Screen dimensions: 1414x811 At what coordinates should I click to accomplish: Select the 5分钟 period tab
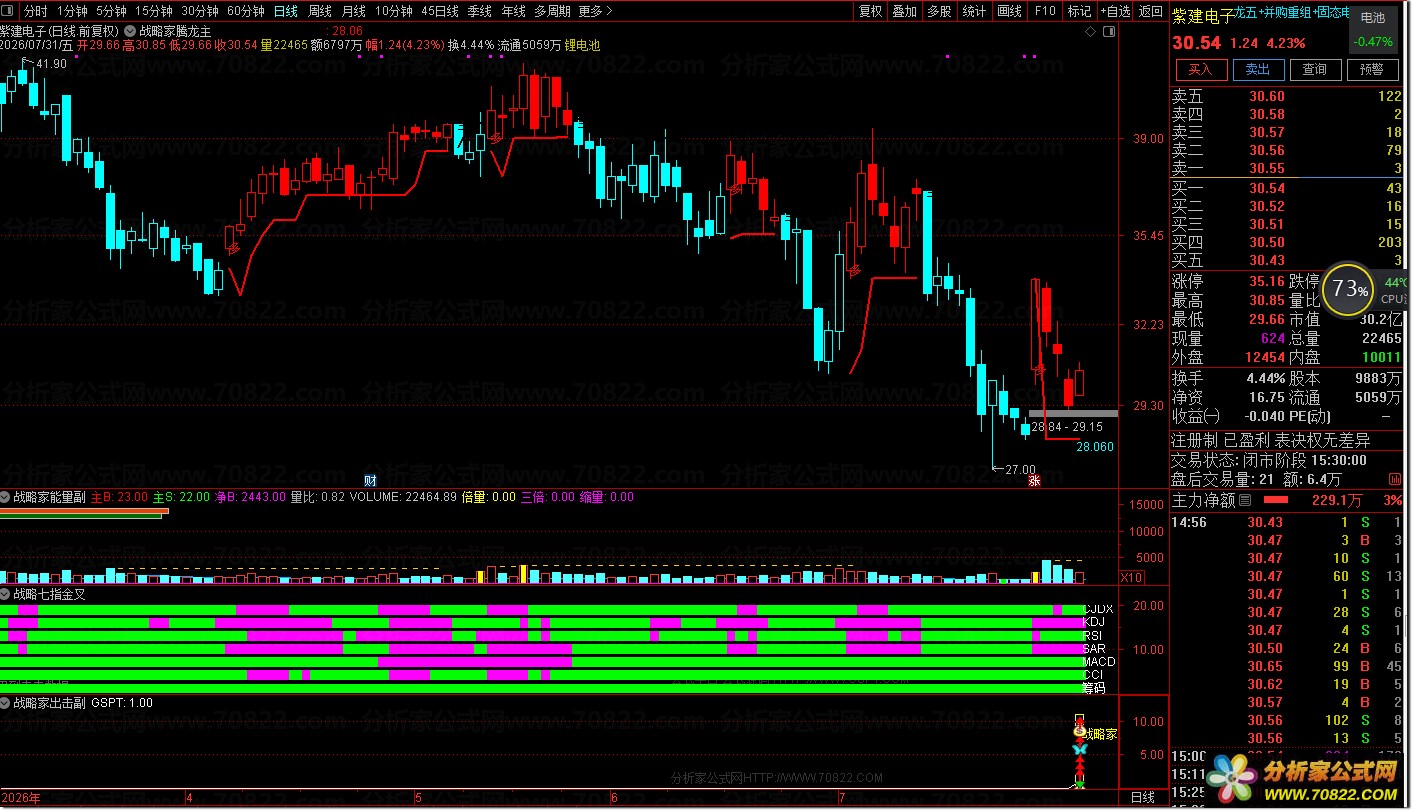[111, 11]
